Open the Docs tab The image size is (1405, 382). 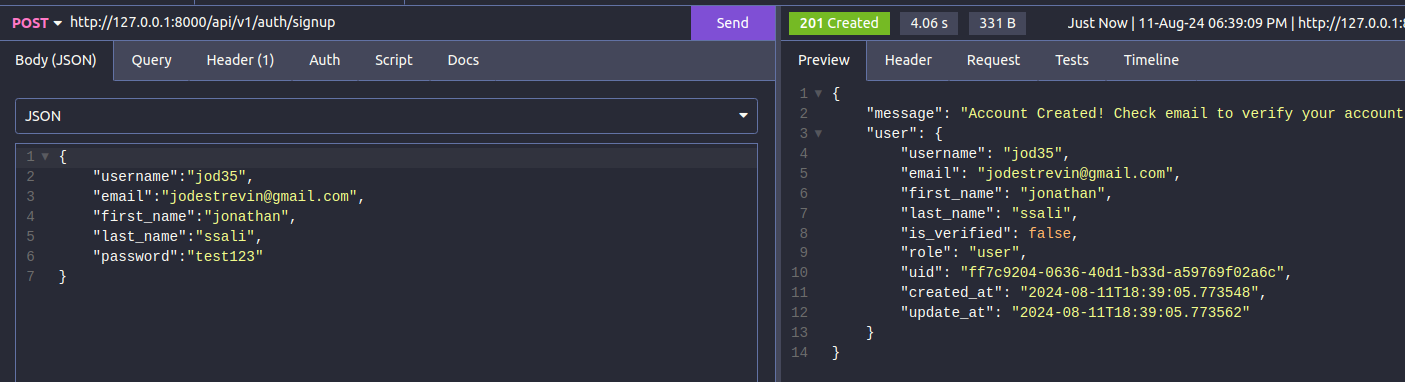[462, 60]
